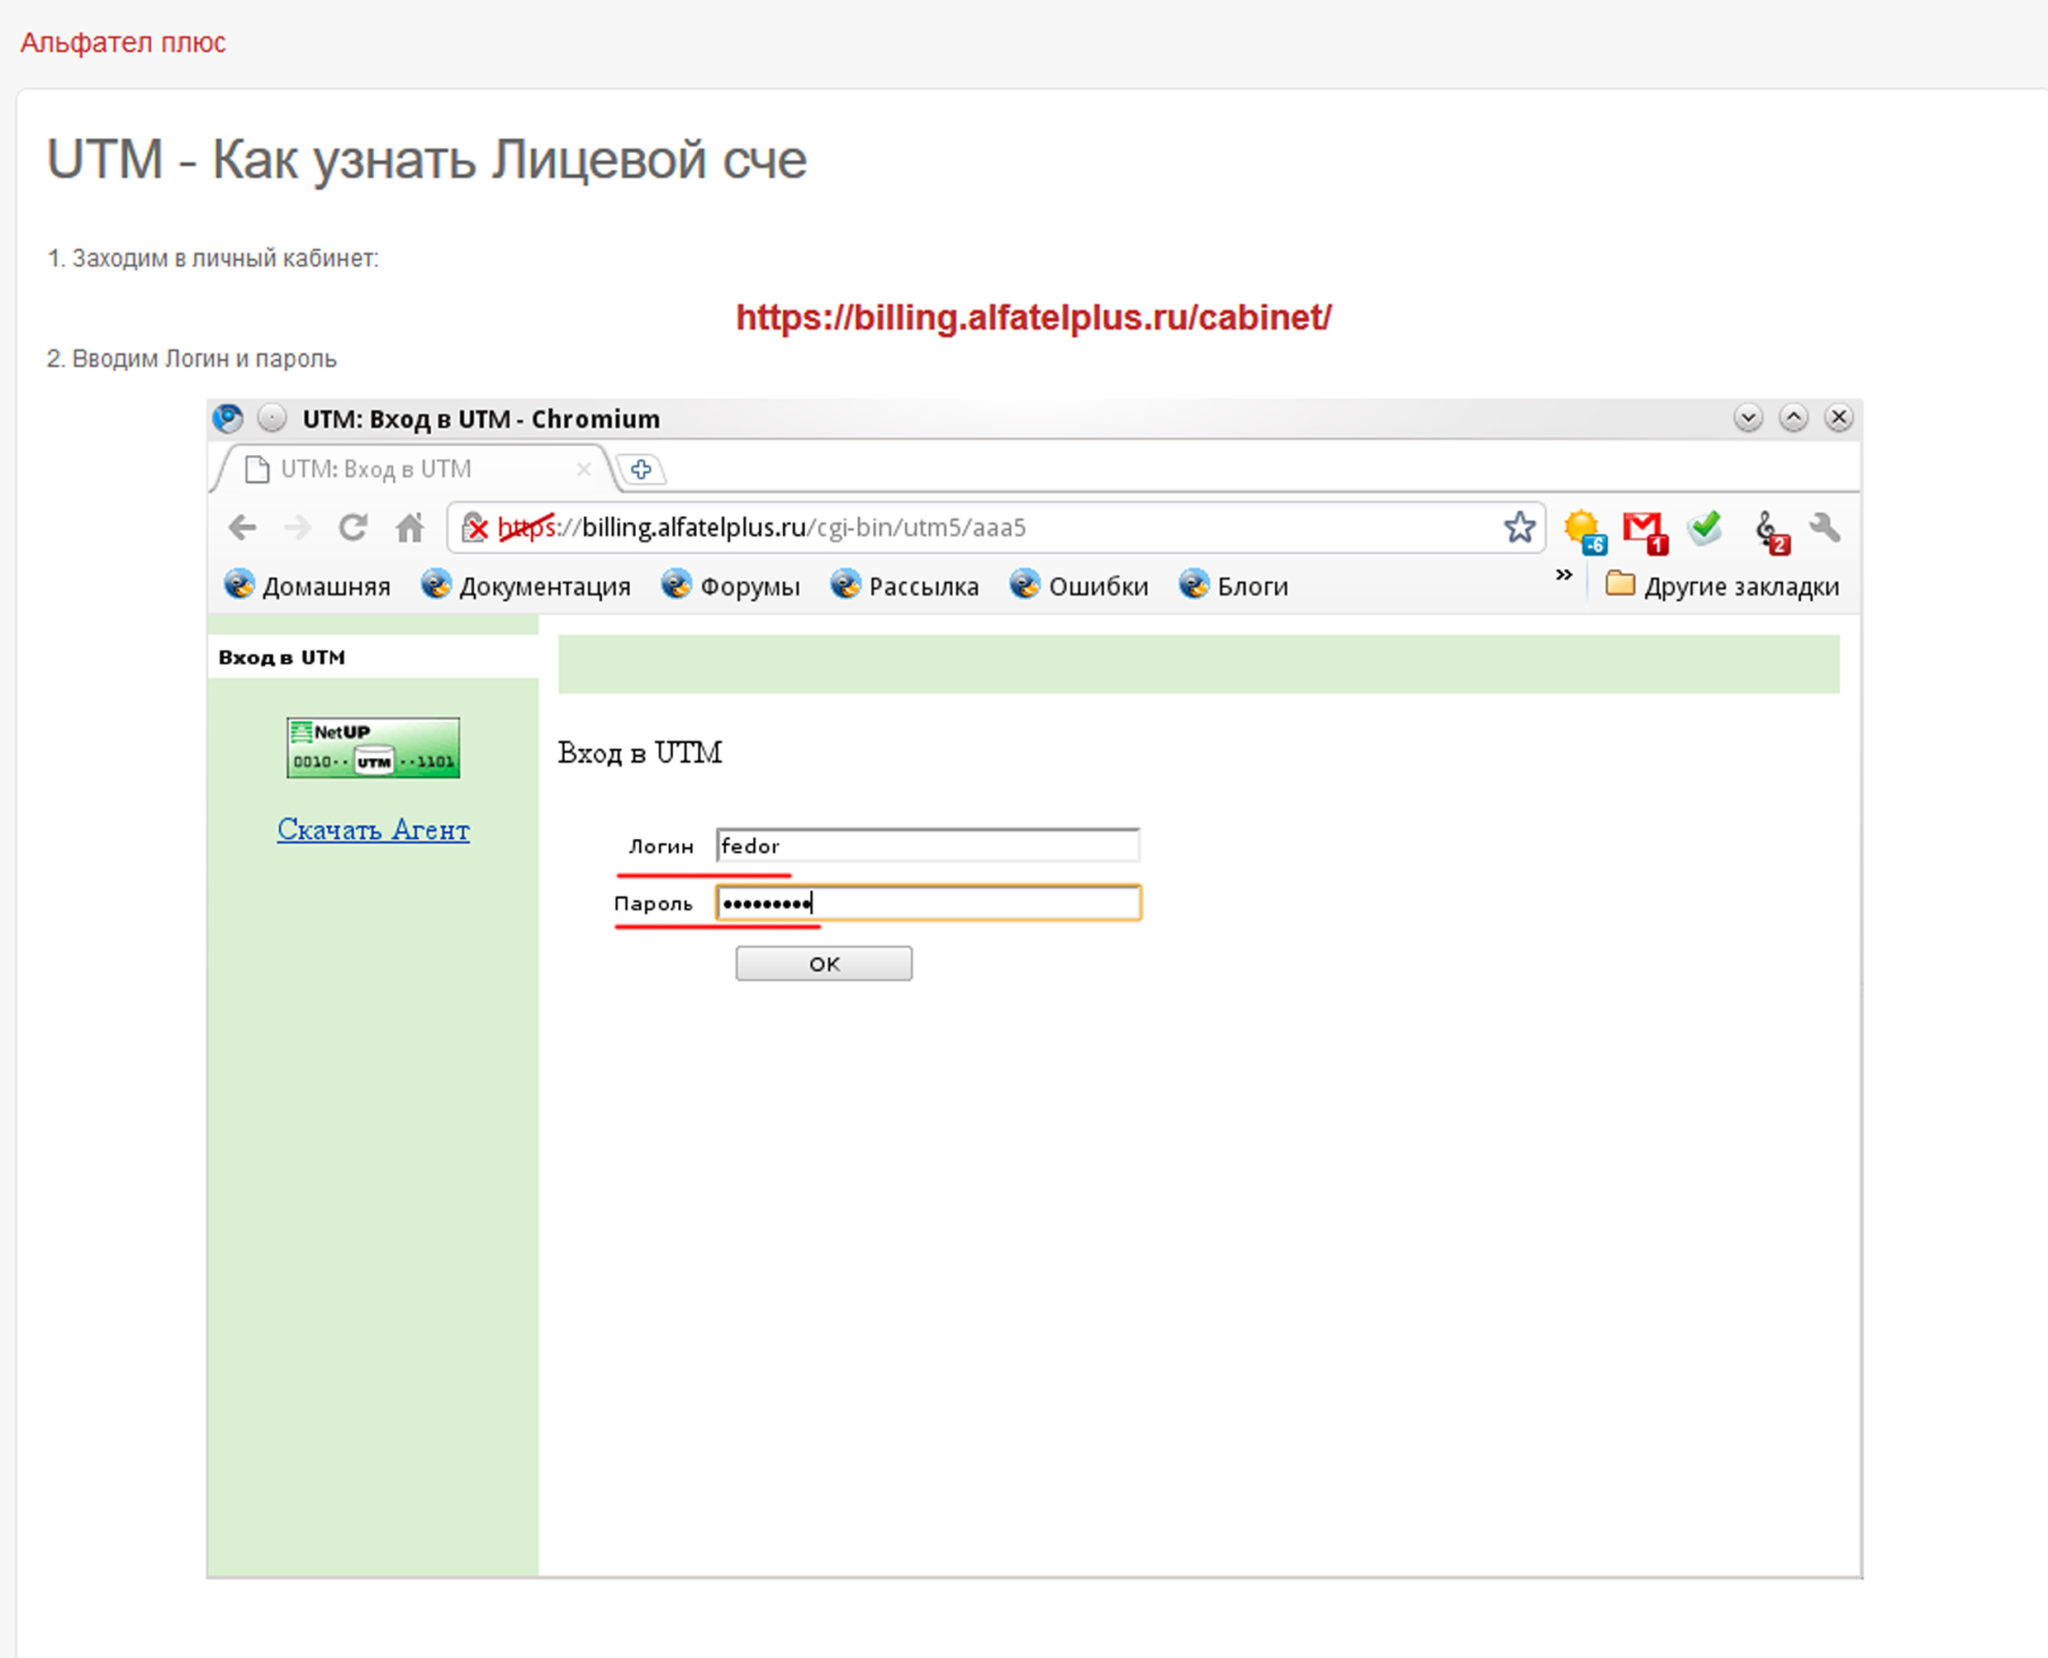The width and height of the screenshot is (2048, 1658).
Task: Close the 'UTM: Вход в UTM' tab
Action: 584,468
